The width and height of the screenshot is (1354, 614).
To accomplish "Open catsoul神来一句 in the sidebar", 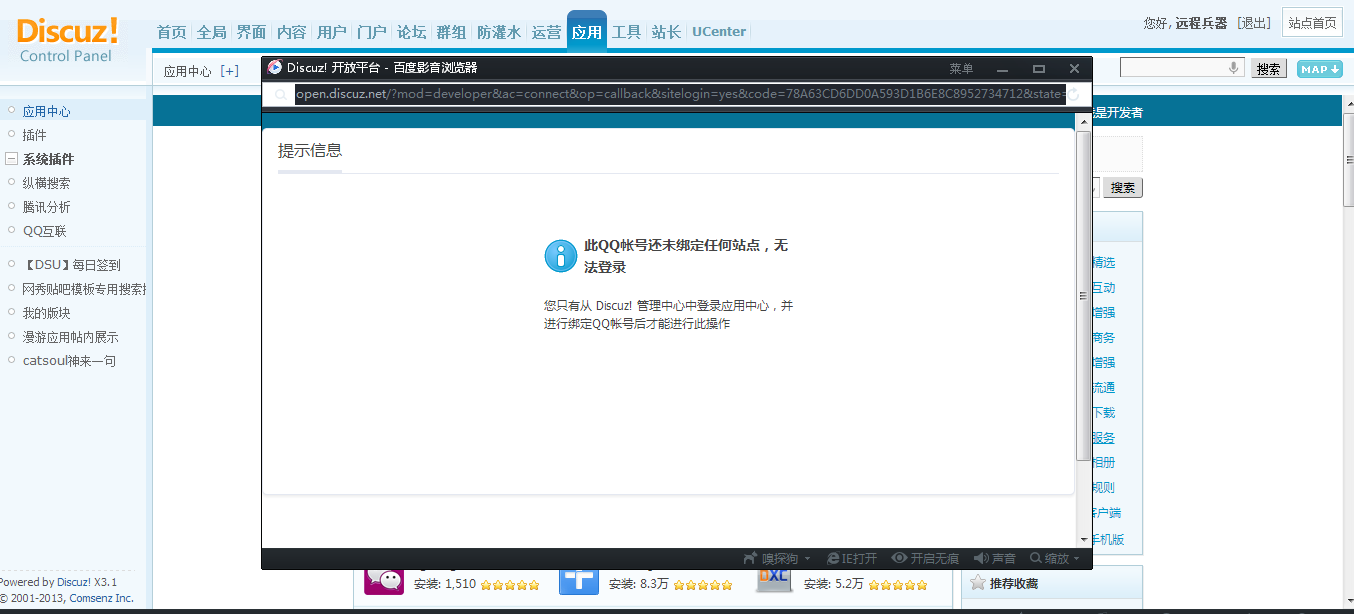I will [70, 361].
